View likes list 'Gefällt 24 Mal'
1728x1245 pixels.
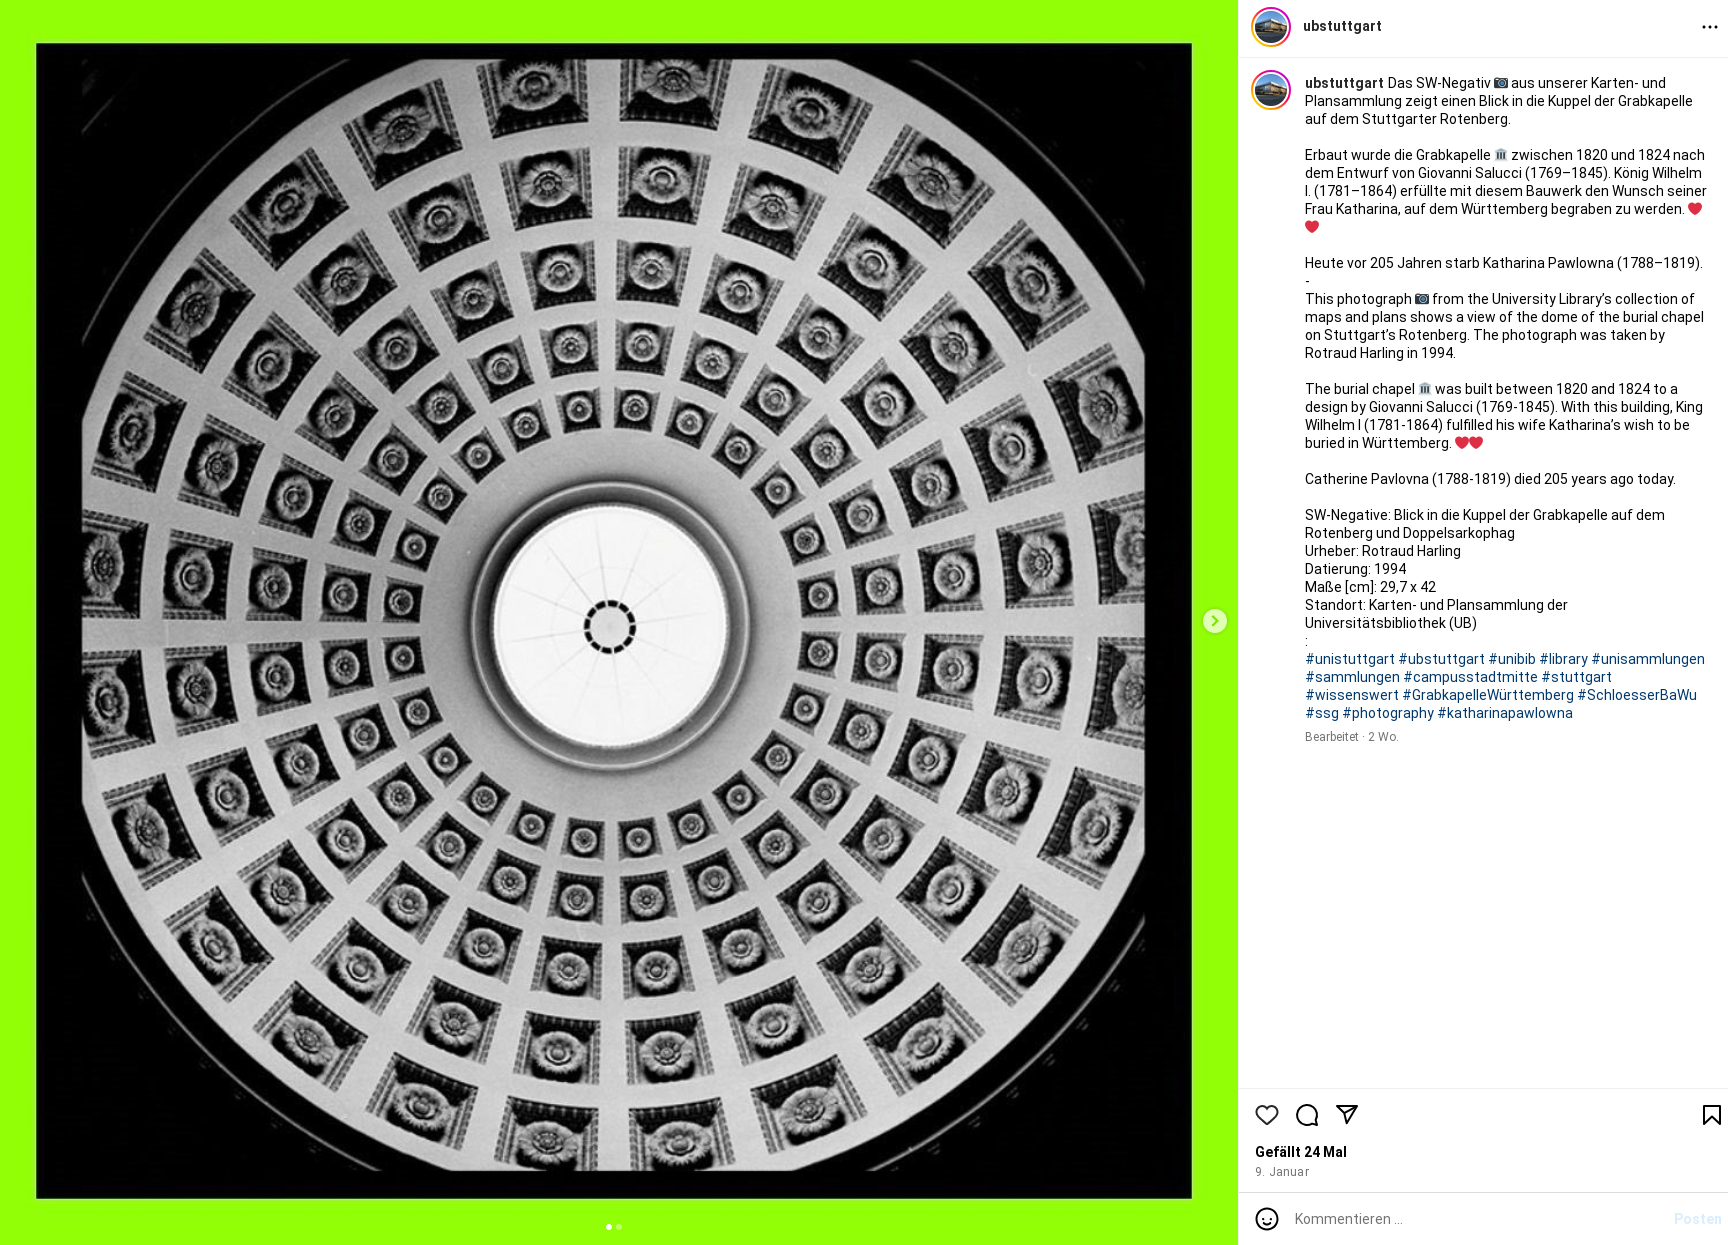pyautogui.click(x=1301, y=1152)
